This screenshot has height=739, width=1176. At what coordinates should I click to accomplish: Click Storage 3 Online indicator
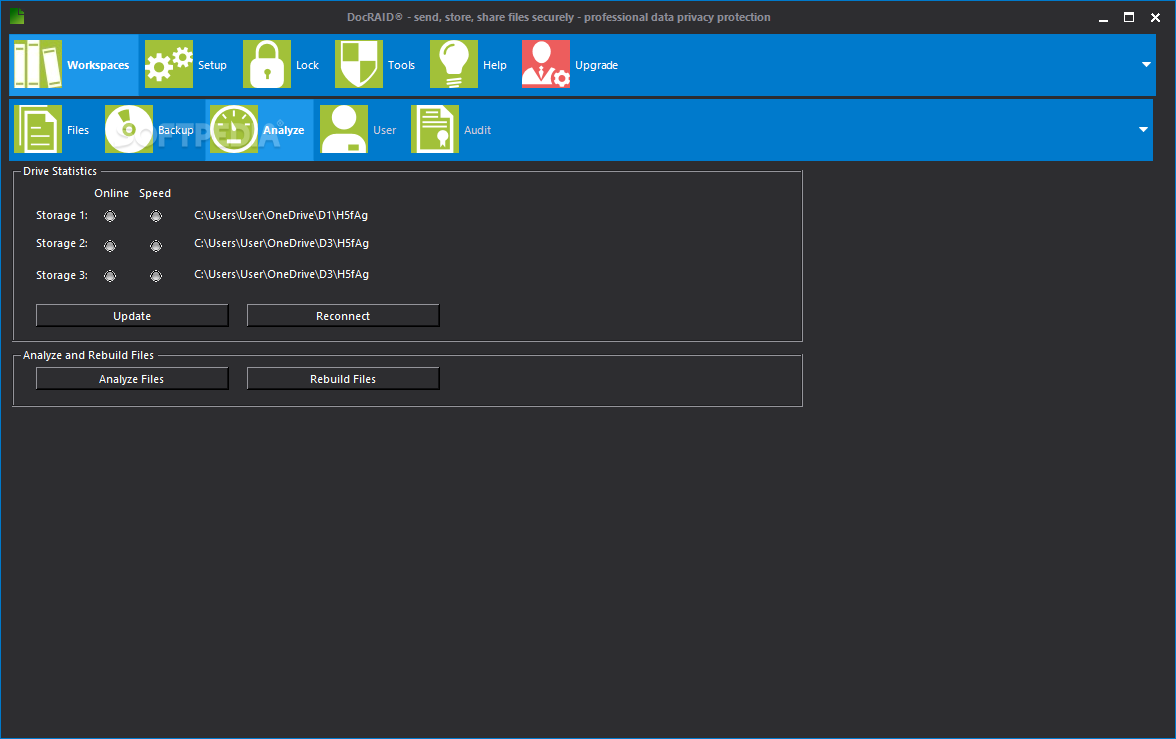pos(110,276)
